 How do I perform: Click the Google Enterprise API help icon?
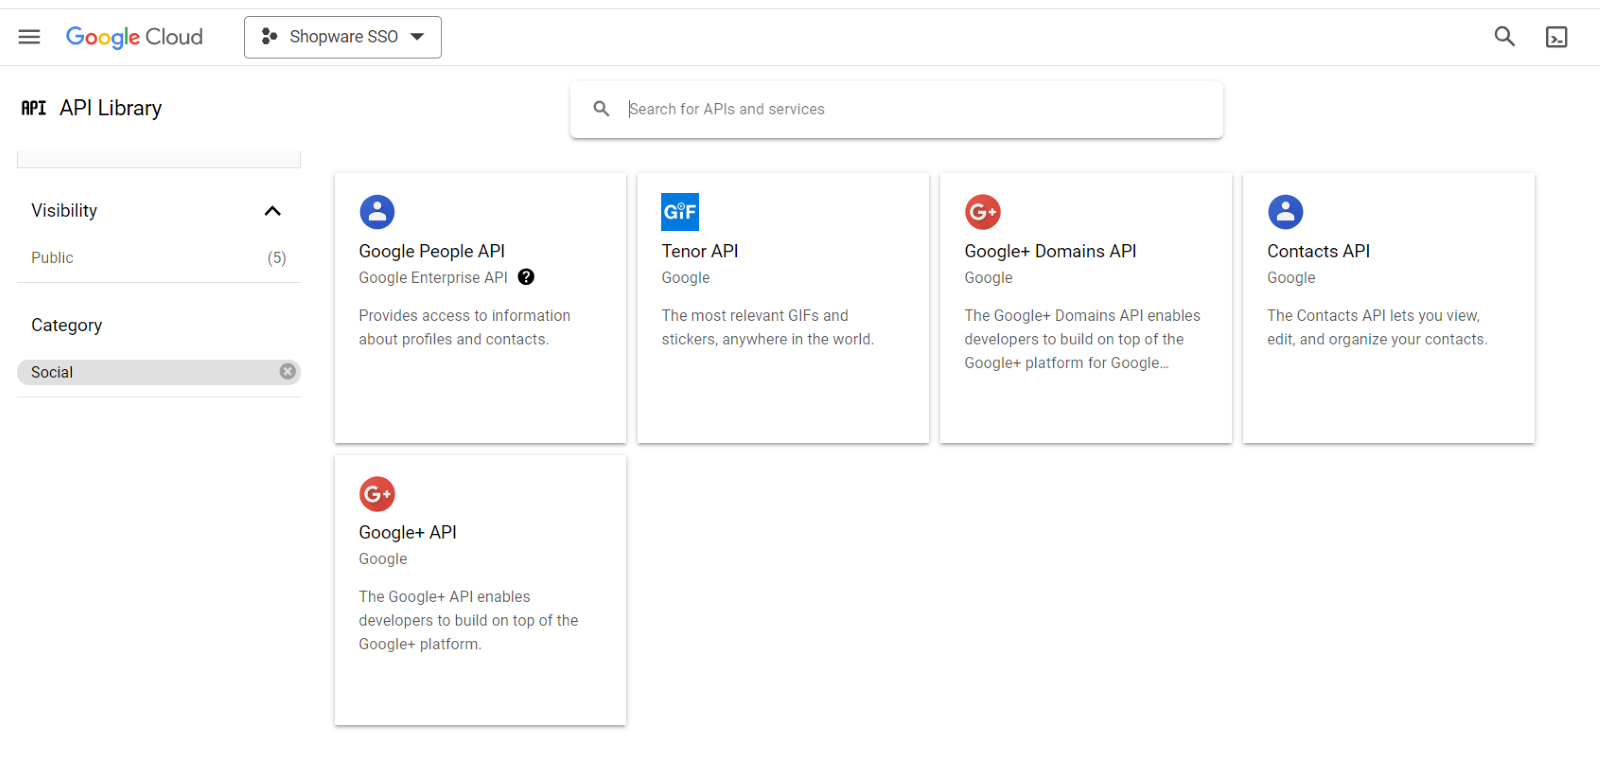point(526,277)
